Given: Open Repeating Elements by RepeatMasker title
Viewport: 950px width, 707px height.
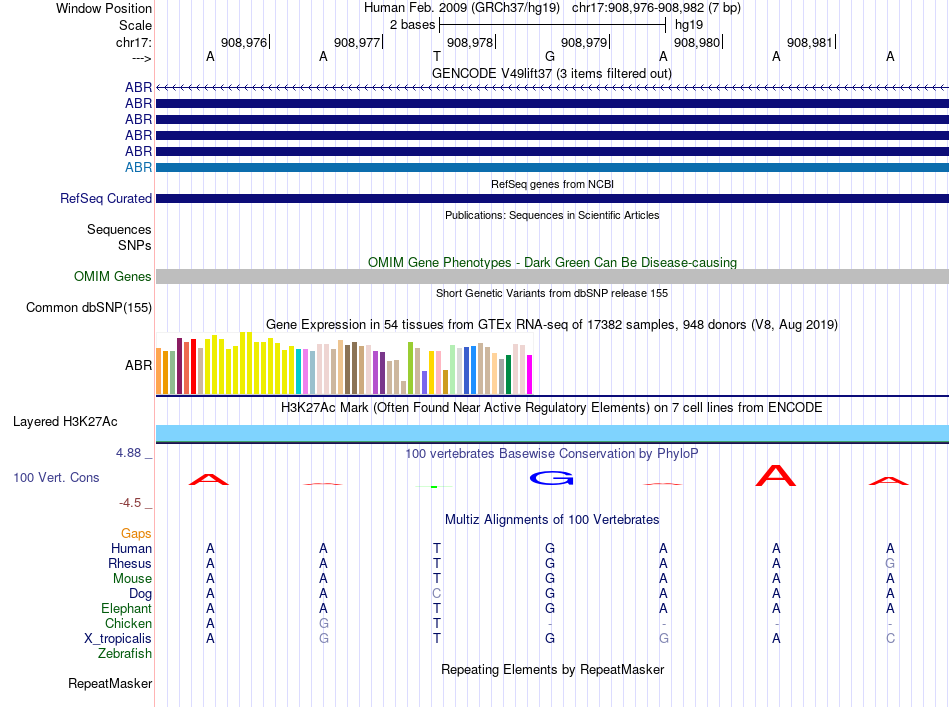Looking at the screenshot, I should point(552,670).
